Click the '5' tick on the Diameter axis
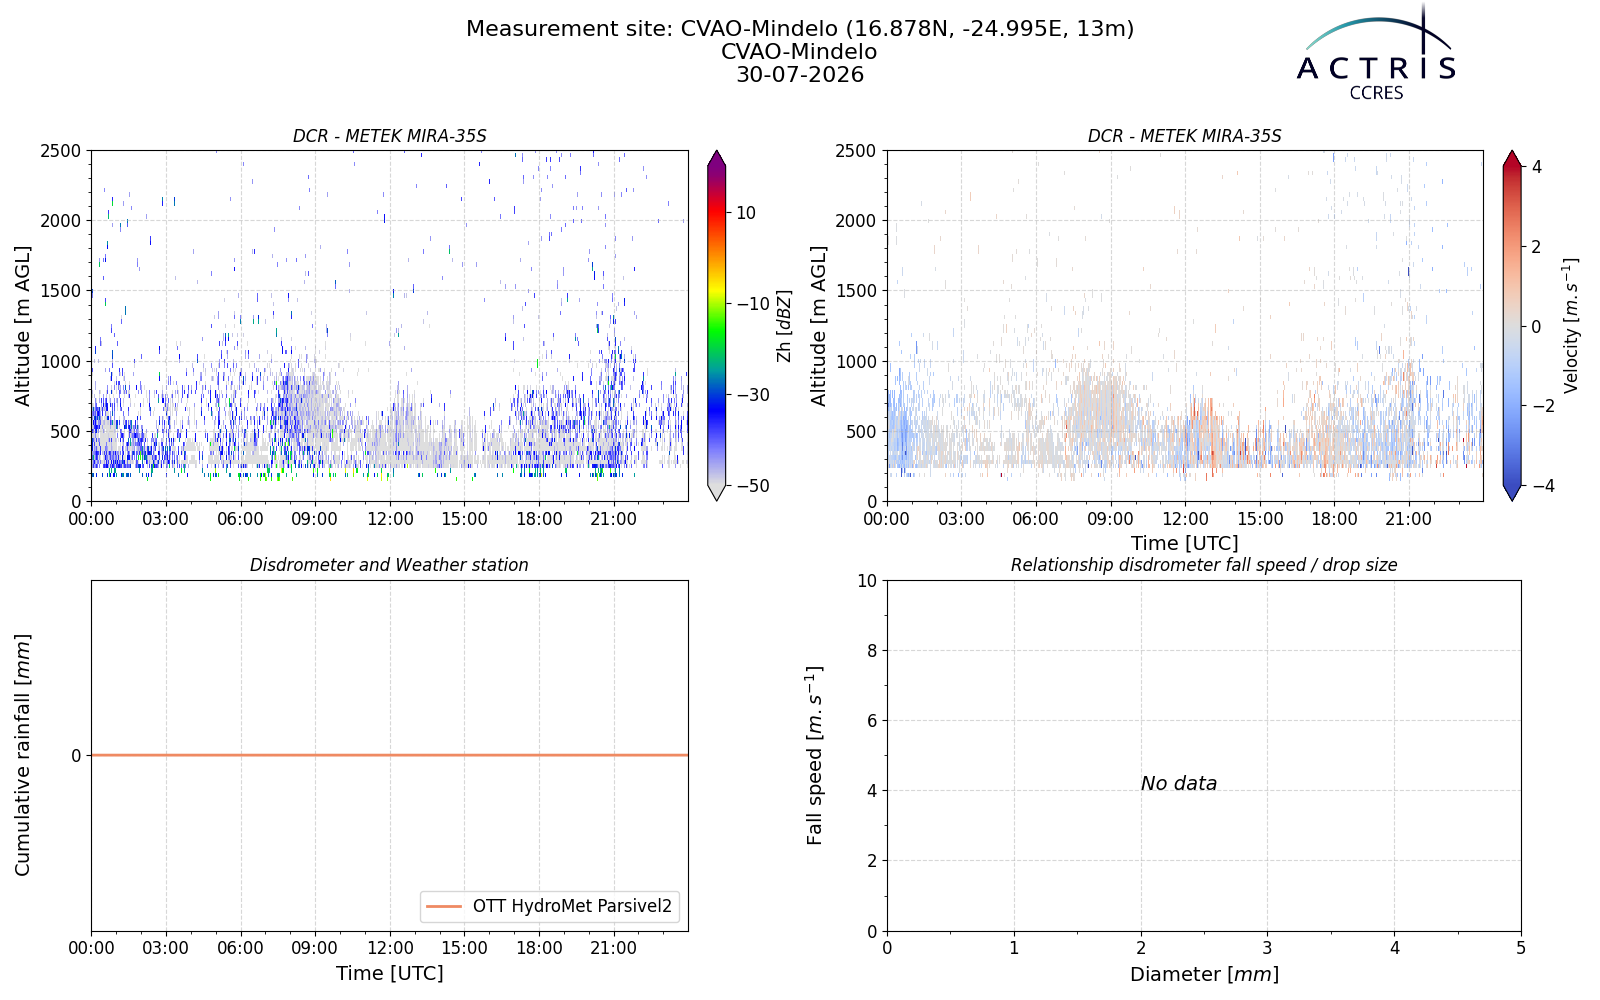The width and height of the screenshot is (1600, 1000). coord(1521,948)
